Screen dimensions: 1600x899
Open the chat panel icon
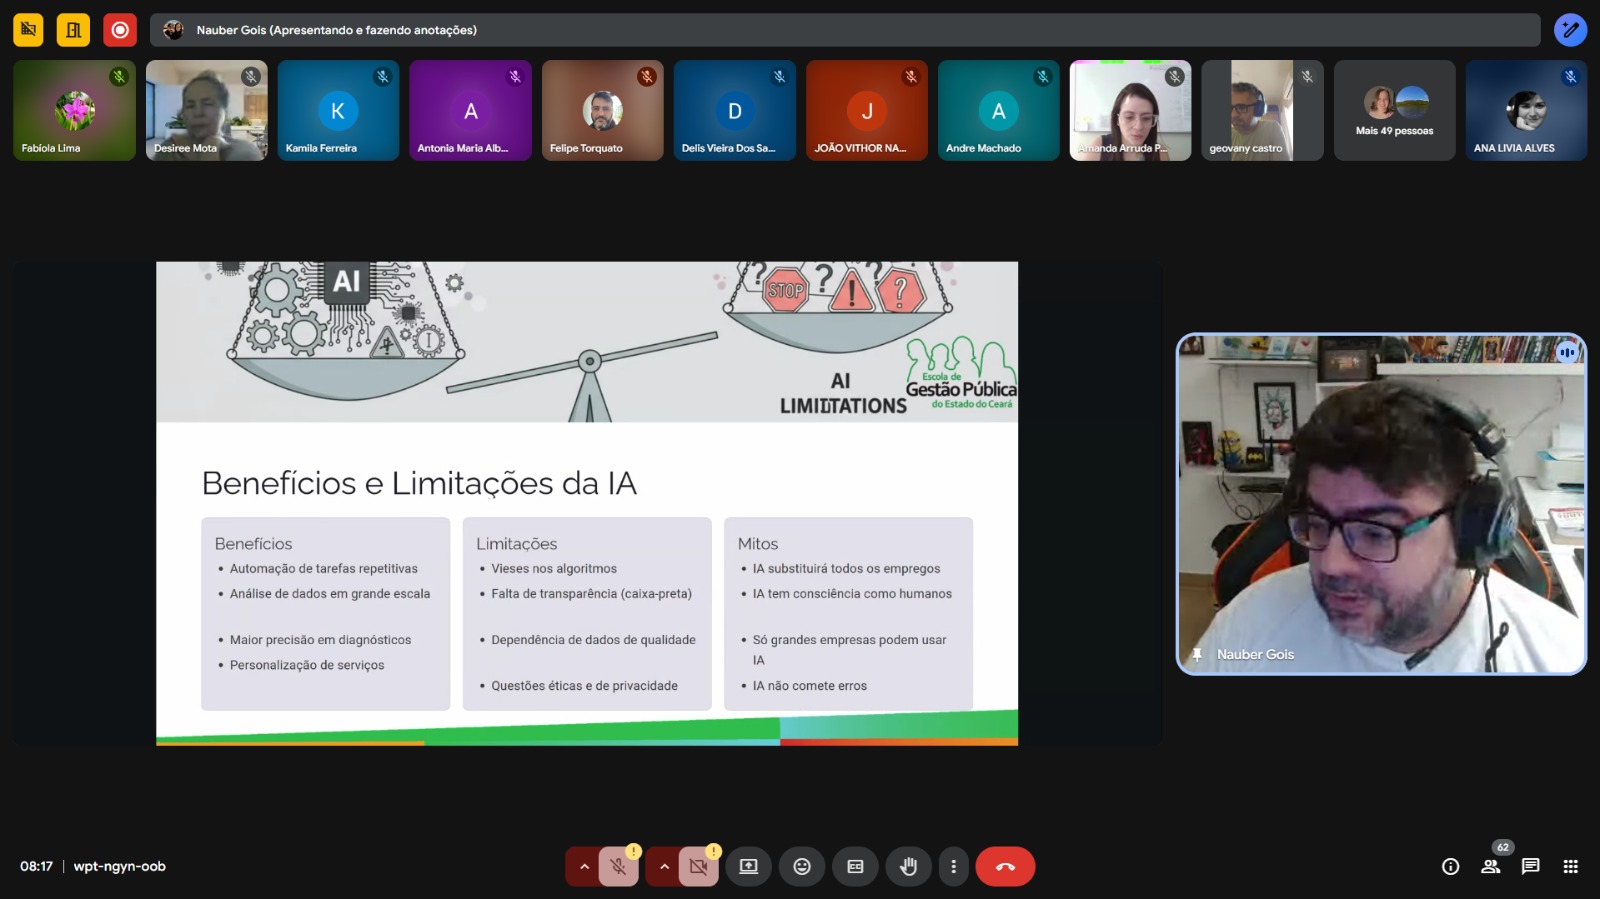(1530, 867)
